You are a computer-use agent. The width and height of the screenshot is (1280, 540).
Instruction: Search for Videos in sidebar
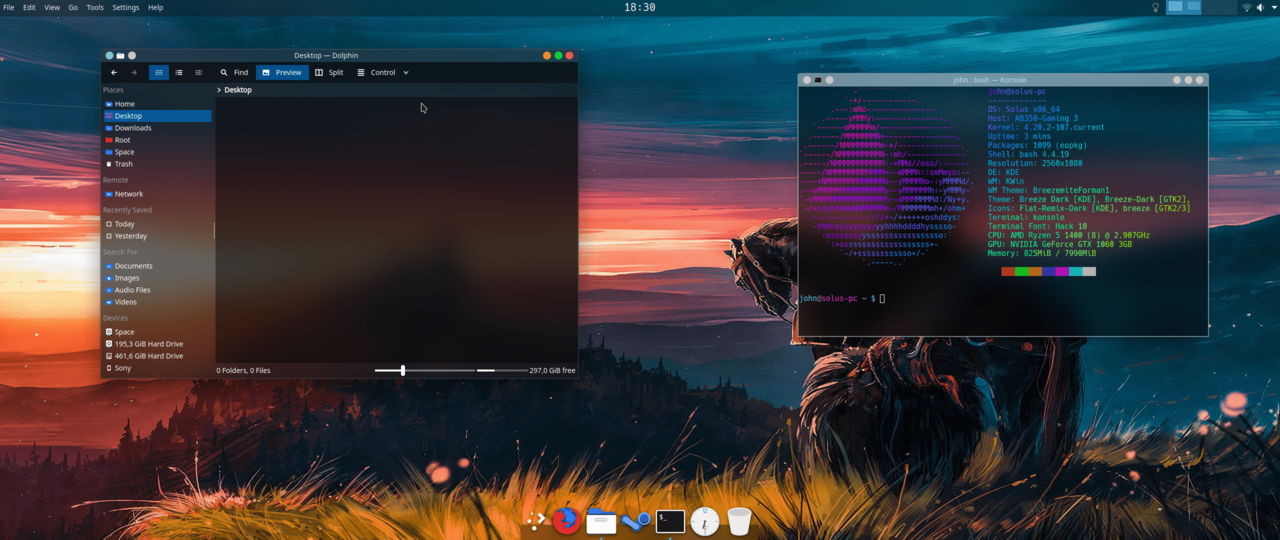[157, 302]
